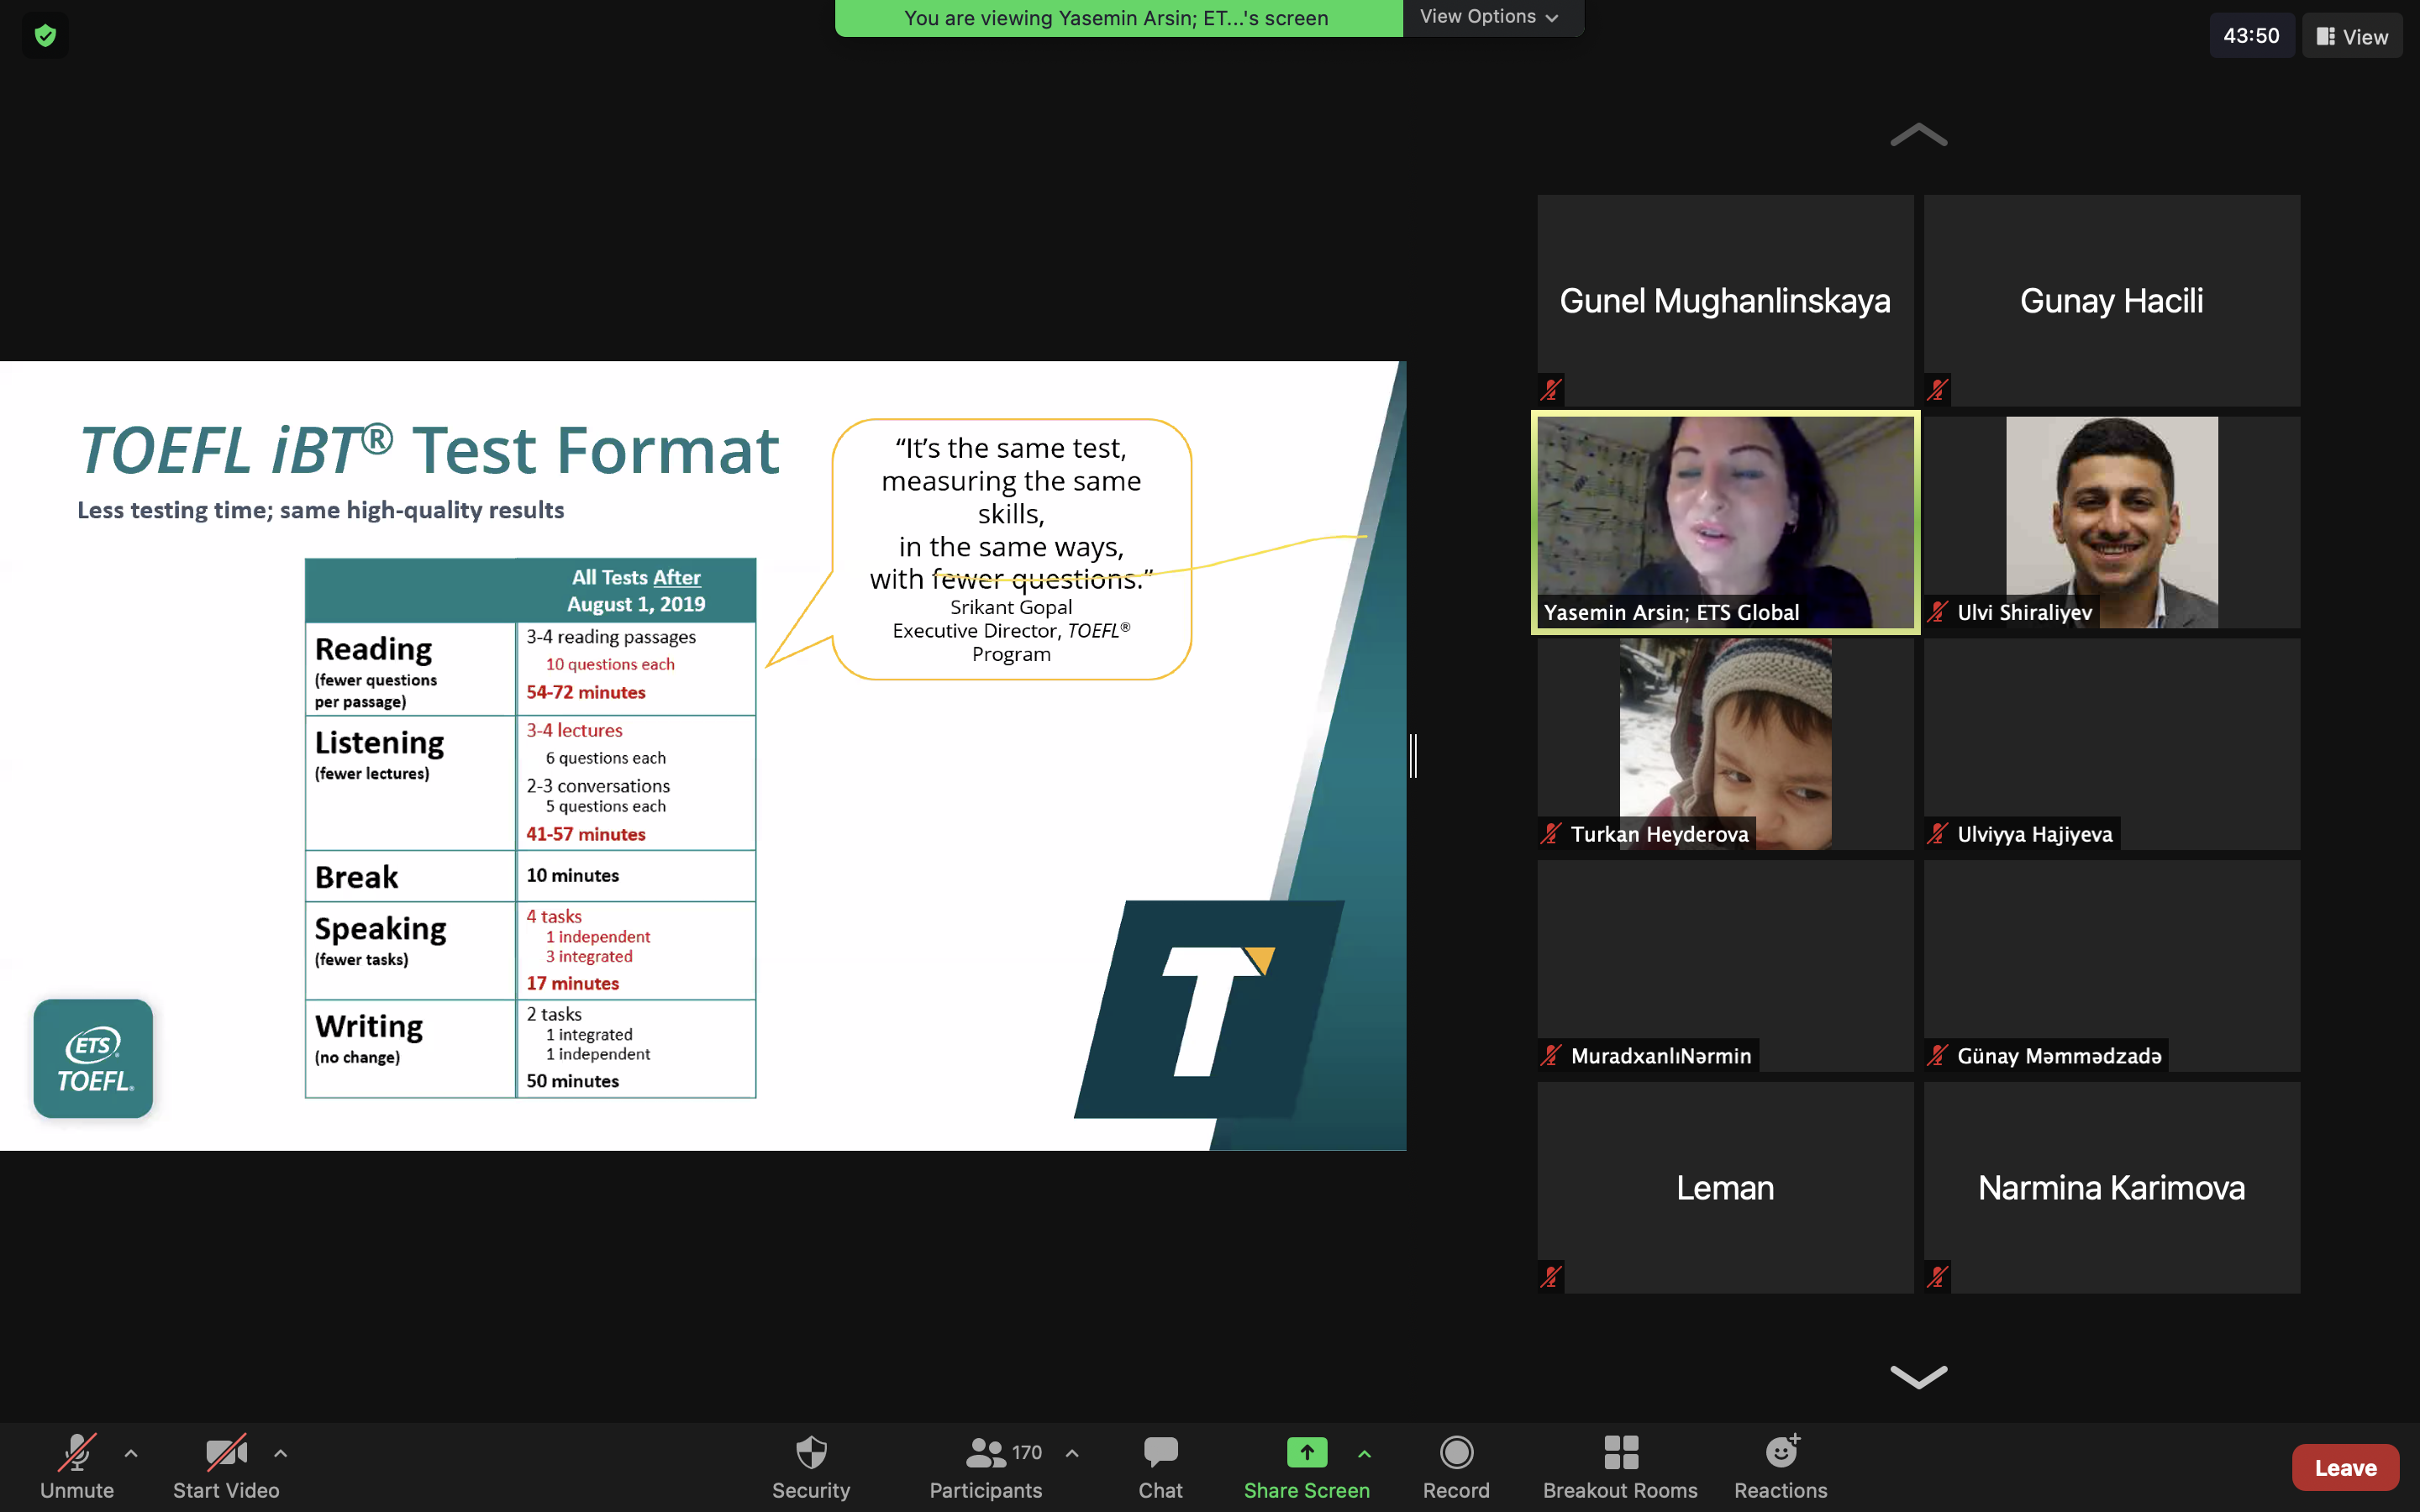
Task: Click the View layout button
Action: [x=2352, y=36]
